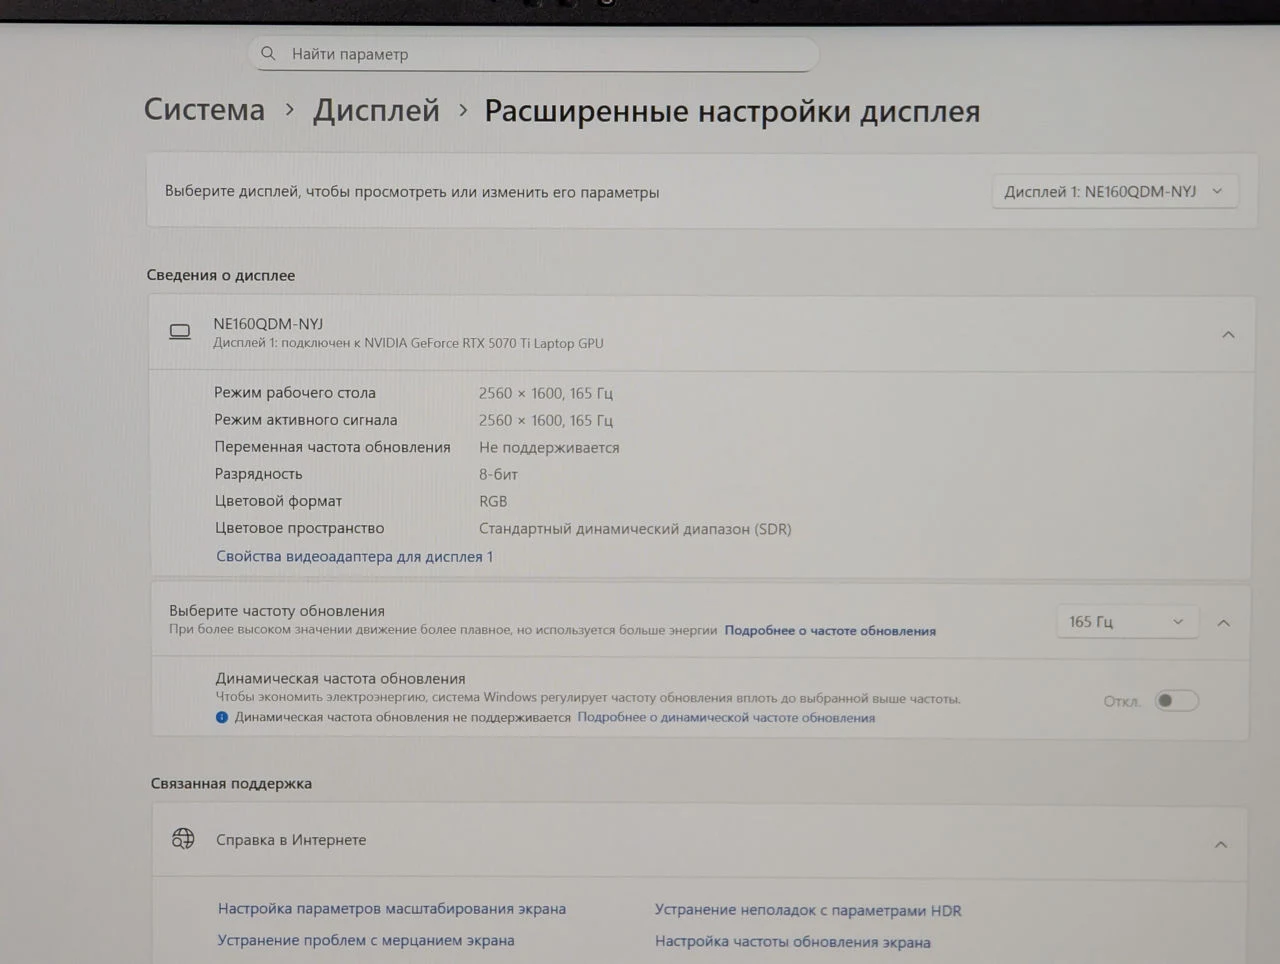Toggle the Динамическая частота обновления switch
Screen dimensions: 1280x964
1176,701
